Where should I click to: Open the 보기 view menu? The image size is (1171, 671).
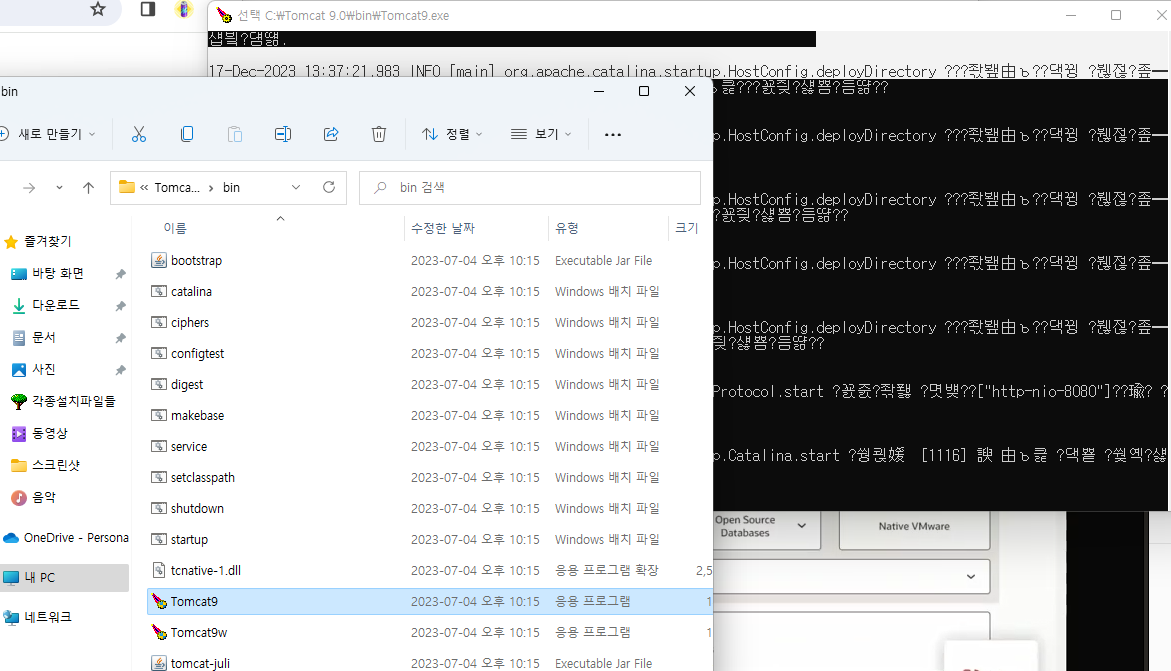[541, 134]
